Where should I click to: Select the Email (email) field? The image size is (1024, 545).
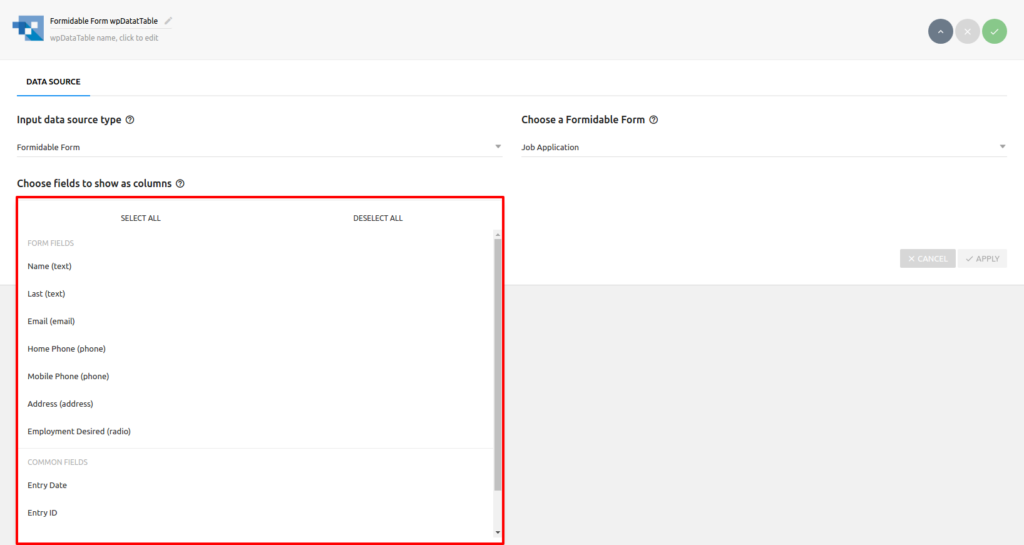coord(256,321)
